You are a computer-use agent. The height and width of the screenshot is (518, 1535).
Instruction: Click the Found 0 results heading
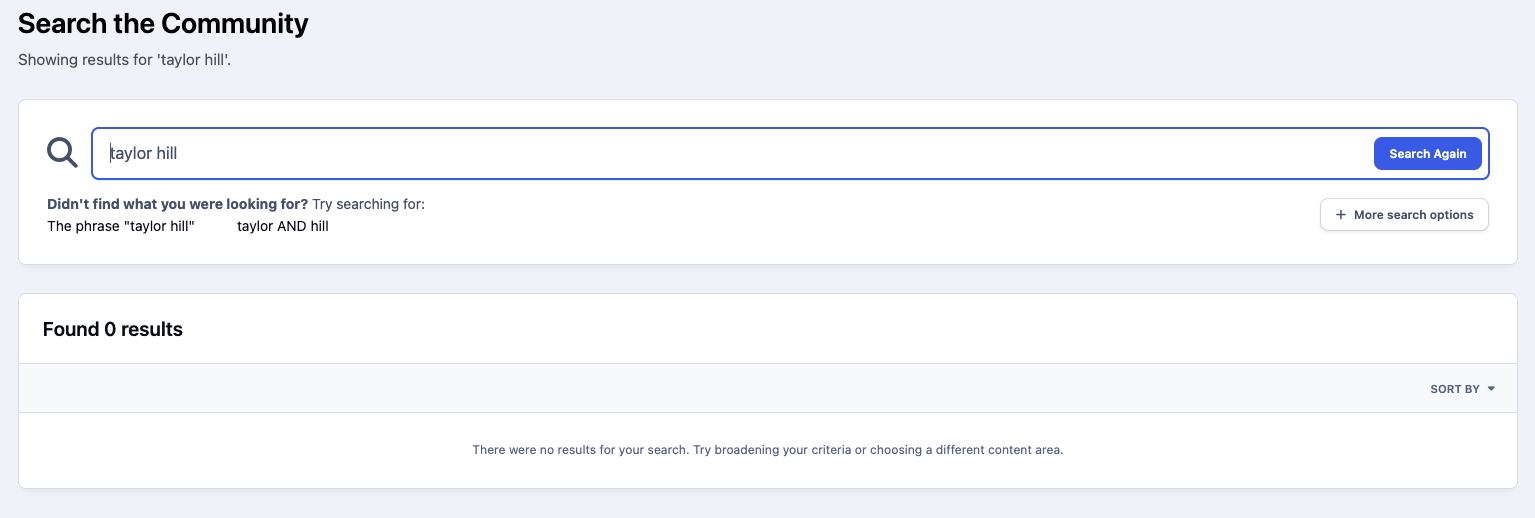[x=113, y=329]
